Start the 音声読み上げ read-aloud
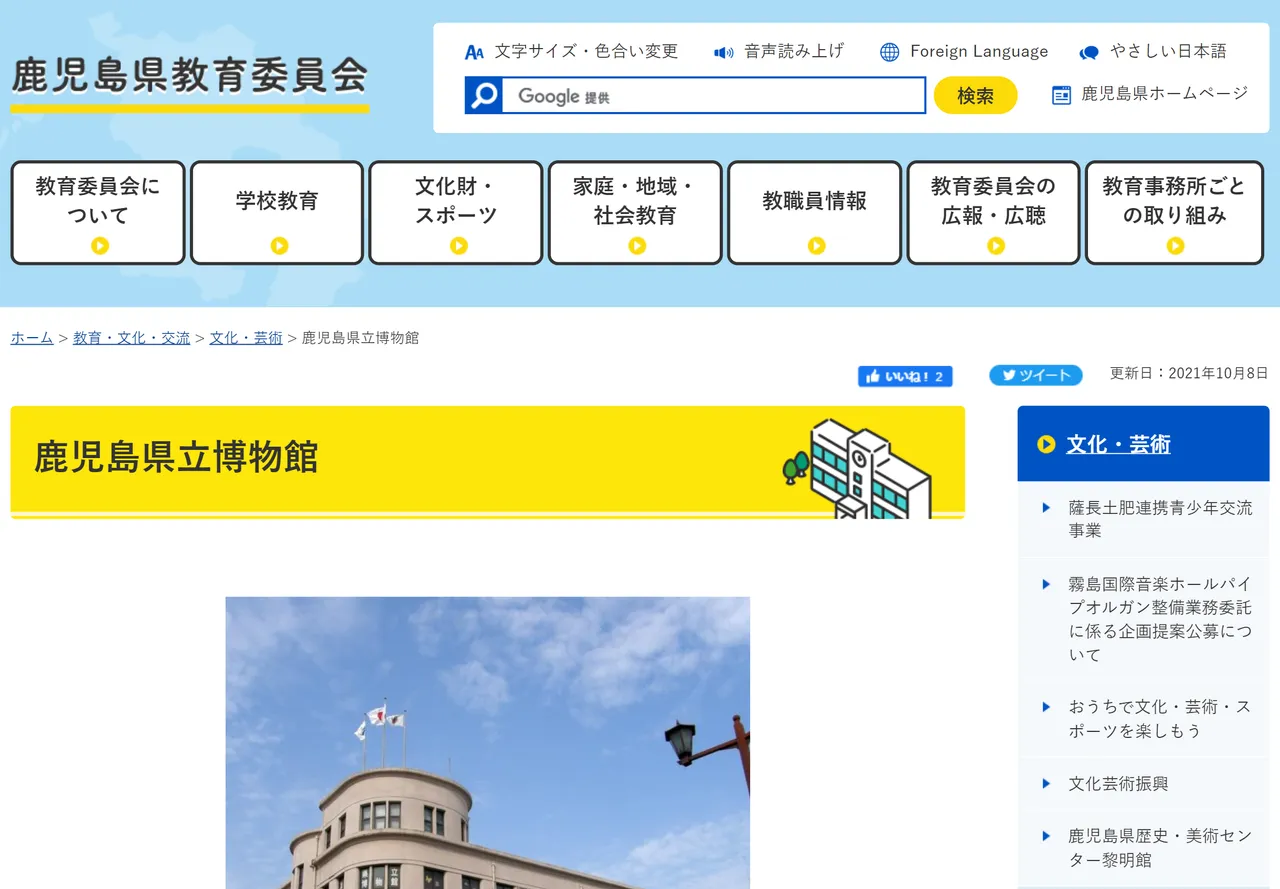 [794, 51]
